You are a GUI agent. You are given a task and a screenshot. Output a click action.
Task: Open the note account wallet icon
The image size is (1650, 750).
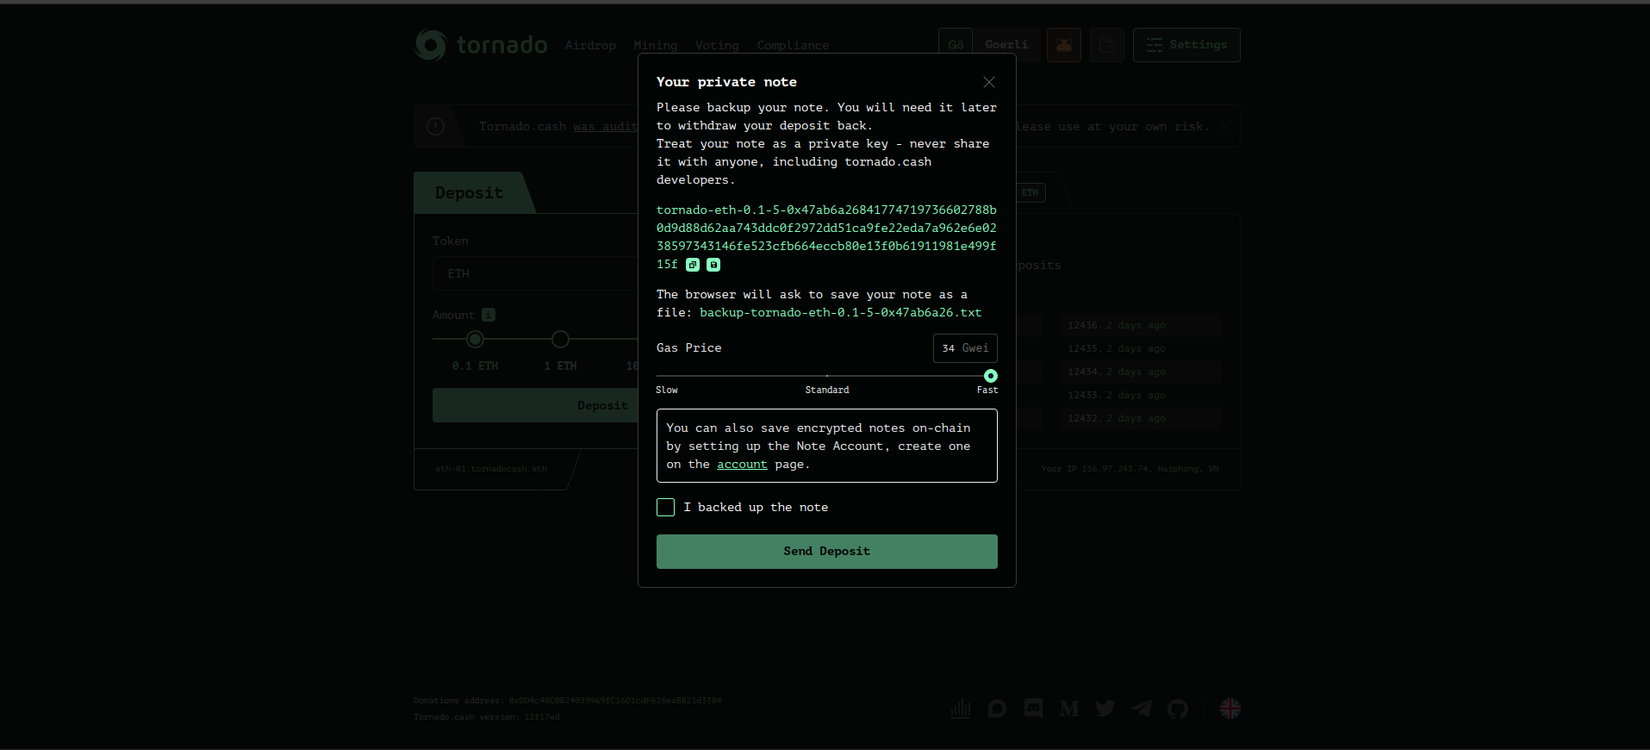1107,45
